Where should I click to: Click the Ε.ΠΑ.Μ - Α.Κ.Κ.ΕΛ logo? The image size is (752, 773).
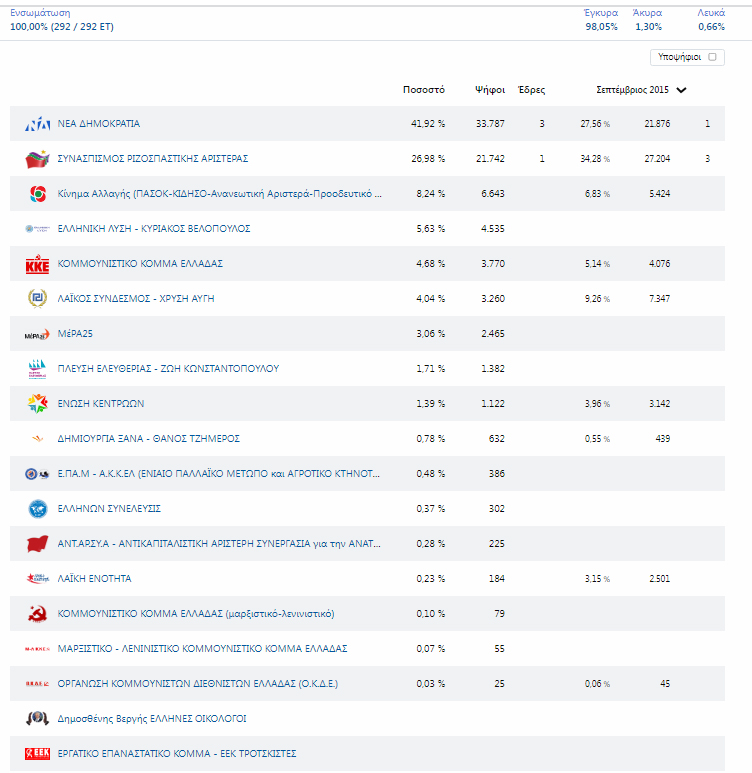tap(37, 474)
